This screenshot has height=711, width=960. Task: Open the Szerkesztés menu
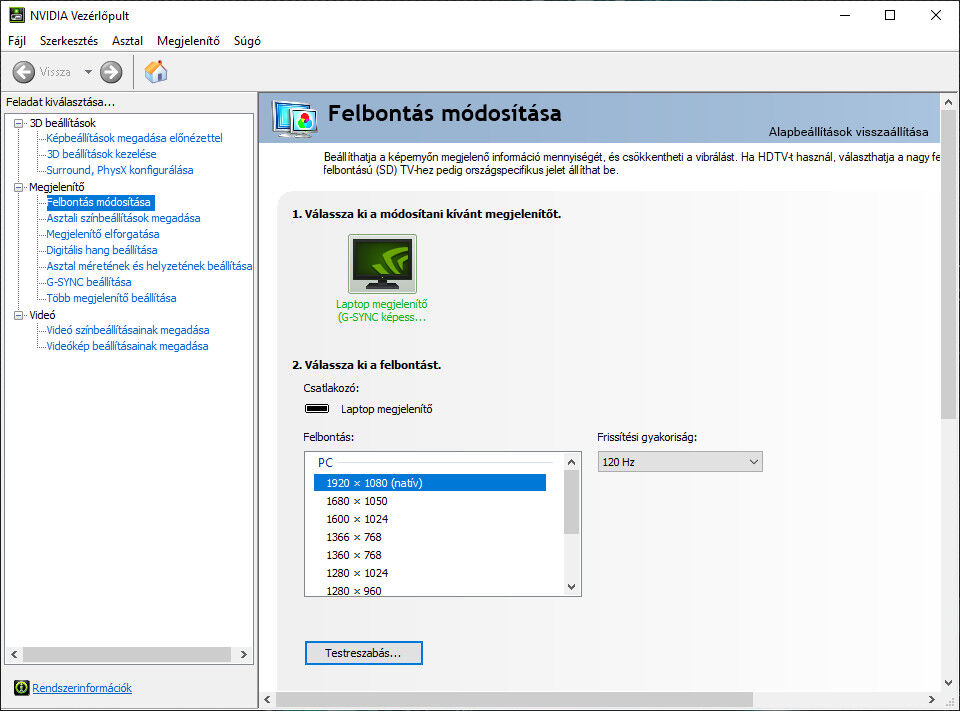coord(69,40)
